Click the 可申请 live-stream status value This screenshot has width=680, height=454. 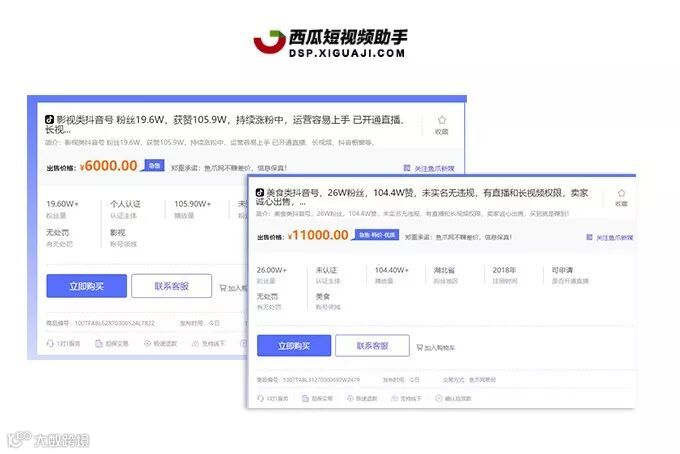[562, 270]
